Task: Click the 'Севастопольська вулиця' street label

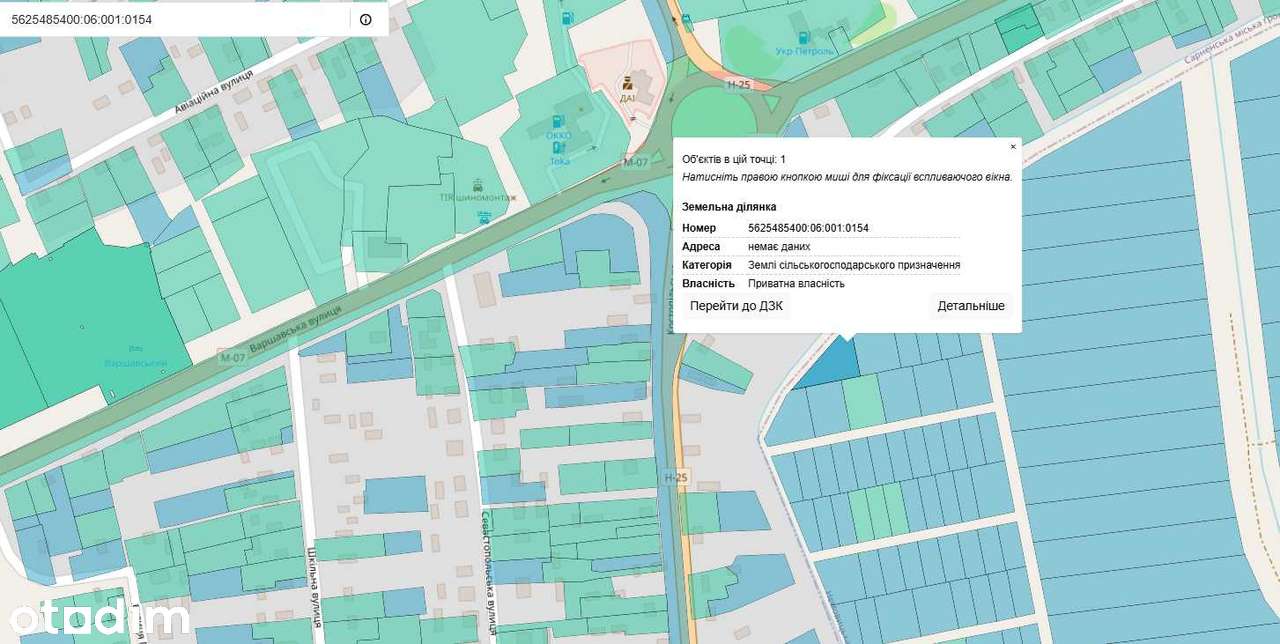Action: click(490, 574)
